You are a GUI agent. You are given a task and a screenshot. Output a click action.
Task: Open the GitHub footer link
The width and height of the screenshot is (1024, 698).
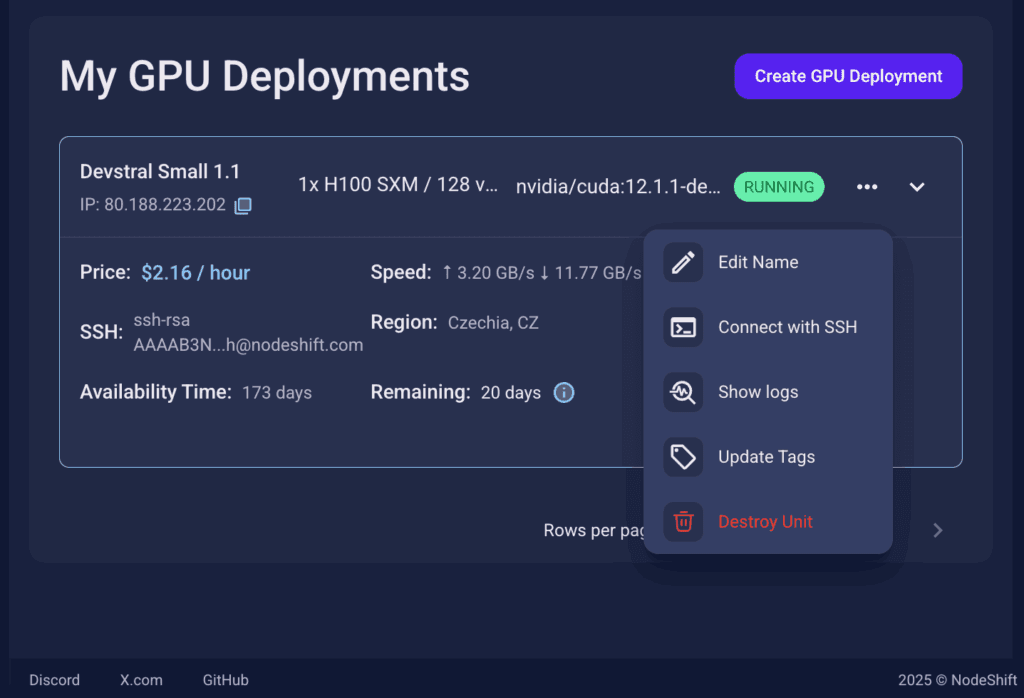point(225,680)
